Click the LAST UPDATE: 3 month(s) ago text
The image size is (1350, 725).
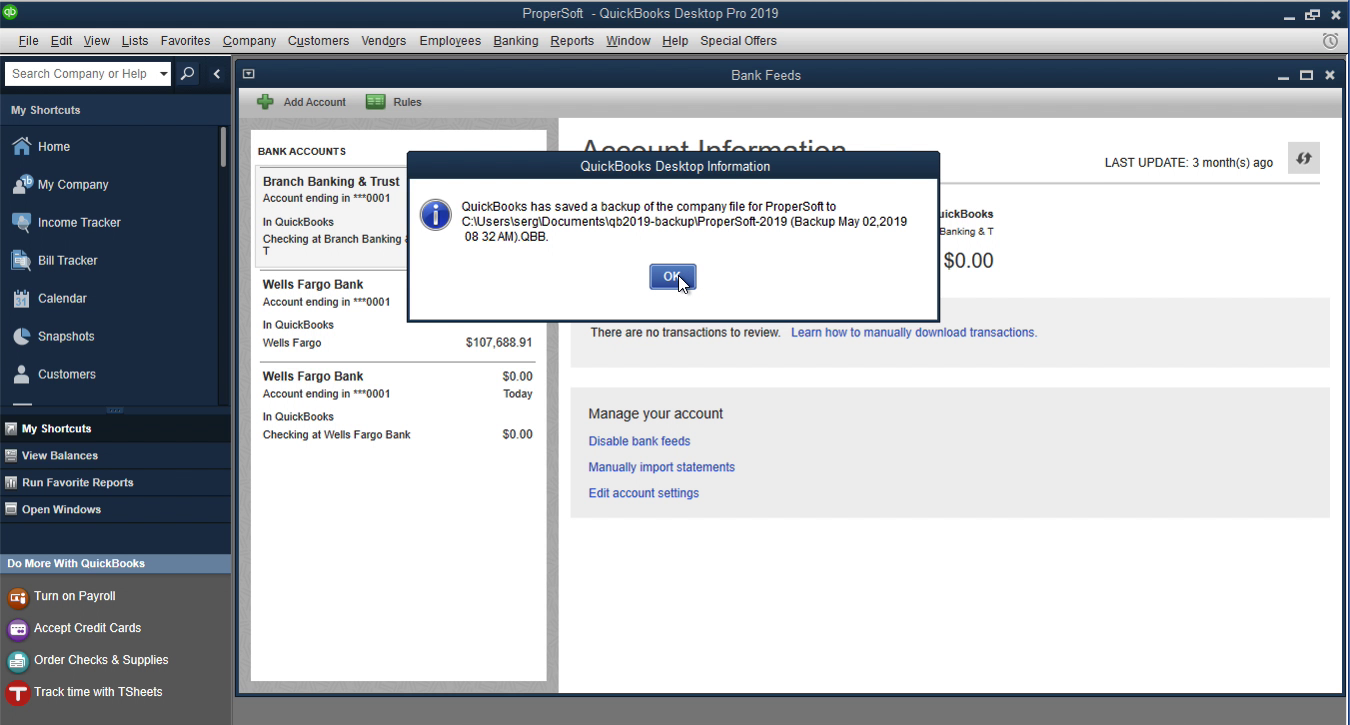point(1188,163)
